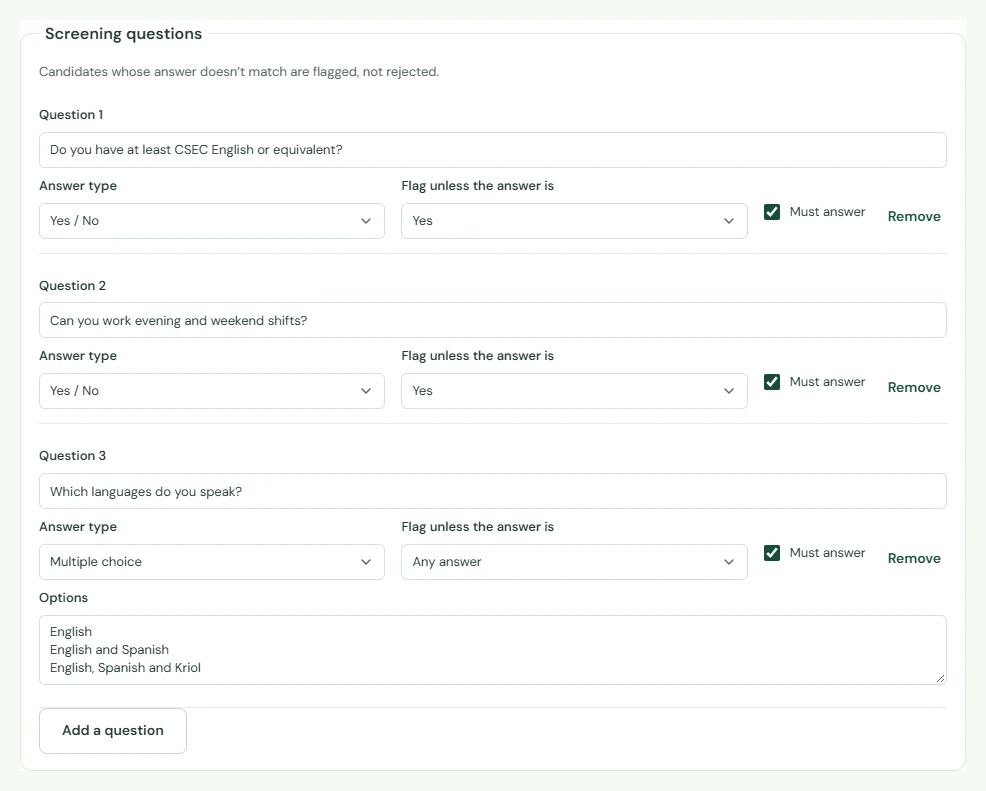Viewport: 986px width, 791px height.
Task: Remove Question 2
Action: [x=914, y=387]
